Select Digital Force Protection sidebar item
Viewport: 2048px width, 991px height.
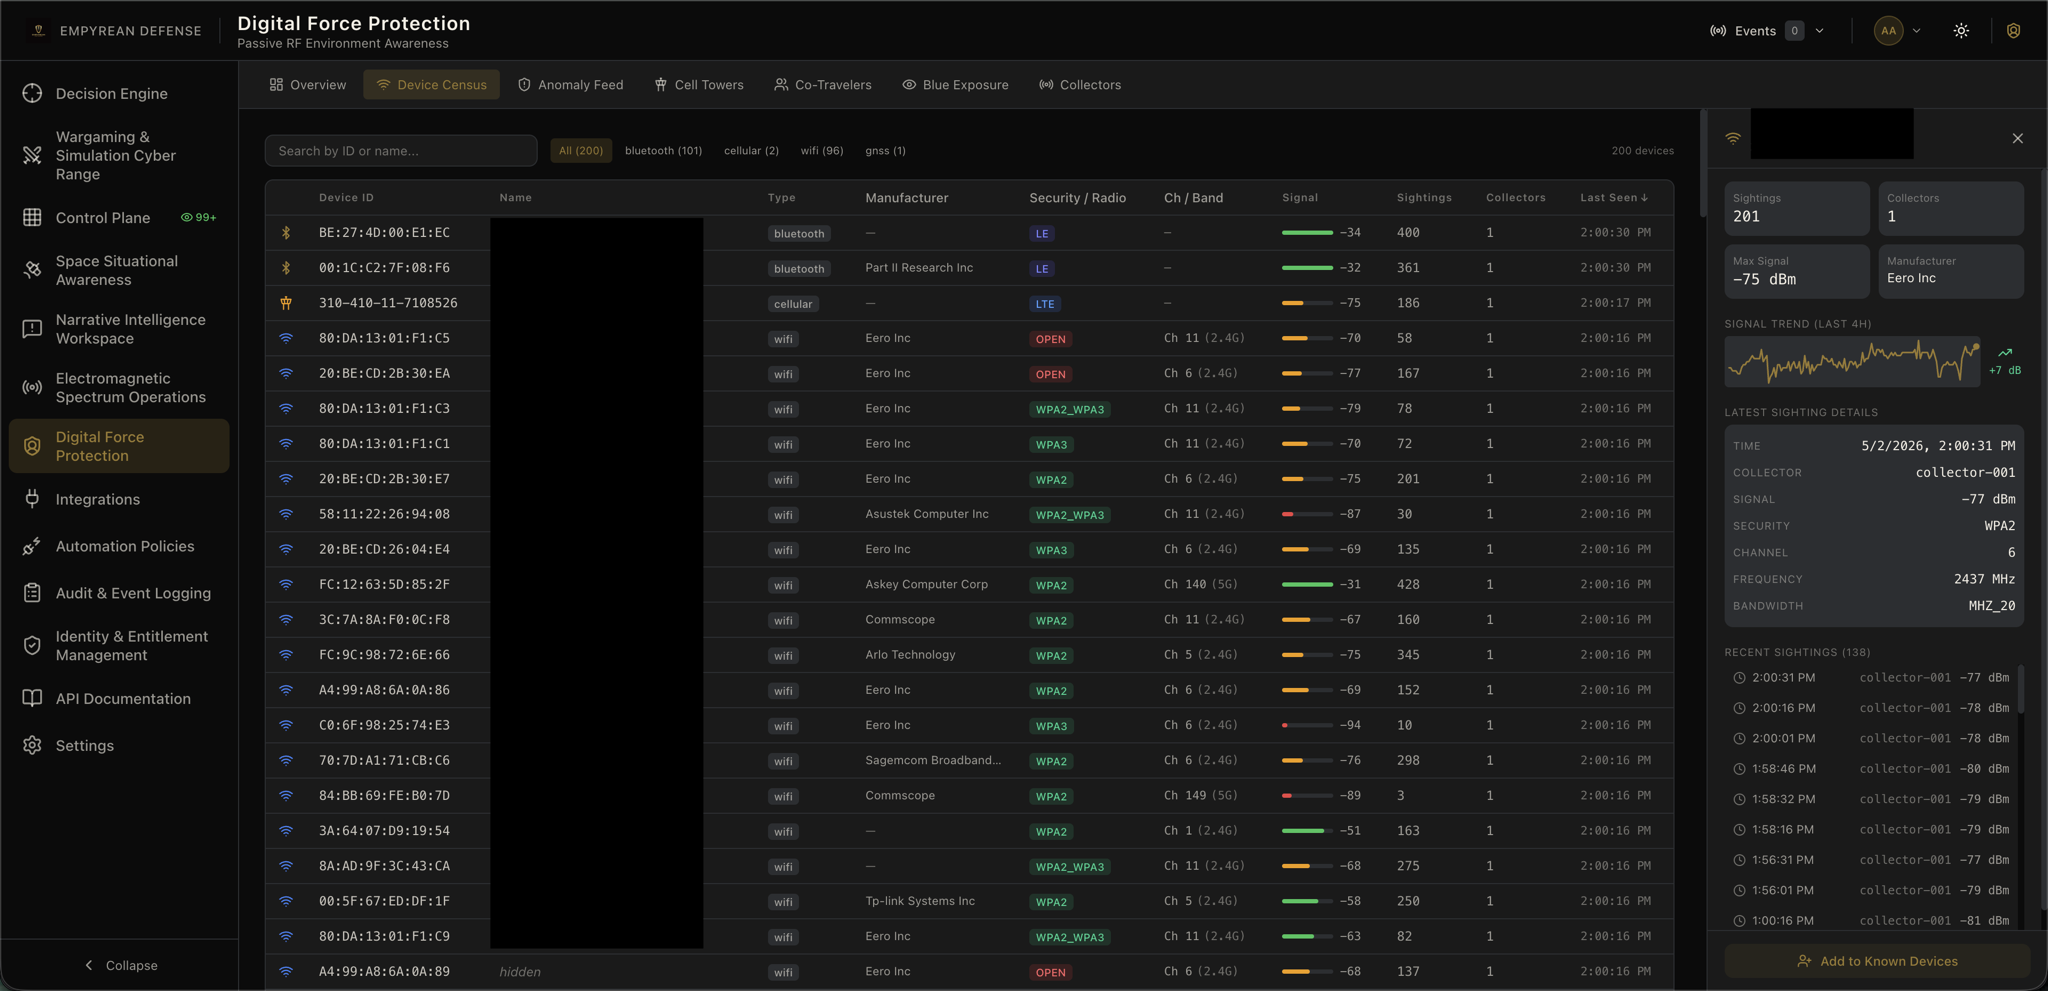[119, 446]
